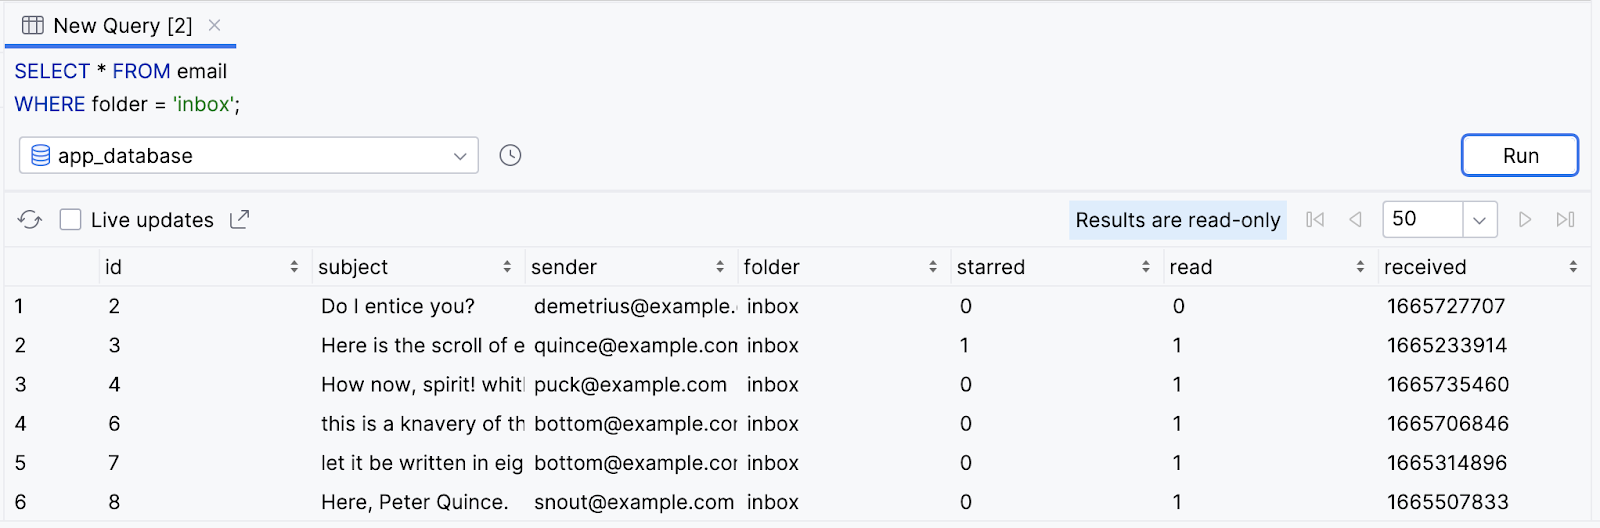The image size is (1600, 528).
Task: Enable the Live updates checkbox
Action: pos(70,220)
